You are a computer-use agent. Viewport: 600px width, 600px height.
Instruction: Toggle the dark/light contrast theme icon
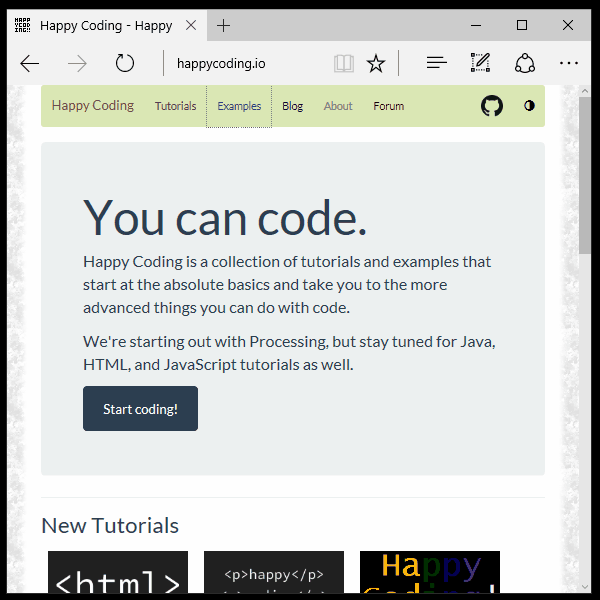pos(529,106)
